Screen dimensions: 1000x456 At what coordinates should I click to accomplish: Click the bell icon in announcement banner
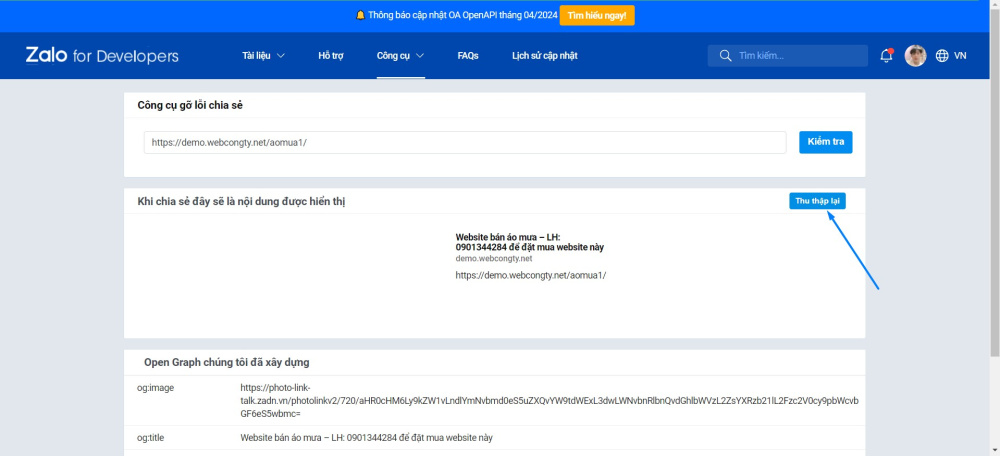tap(361, 15)
